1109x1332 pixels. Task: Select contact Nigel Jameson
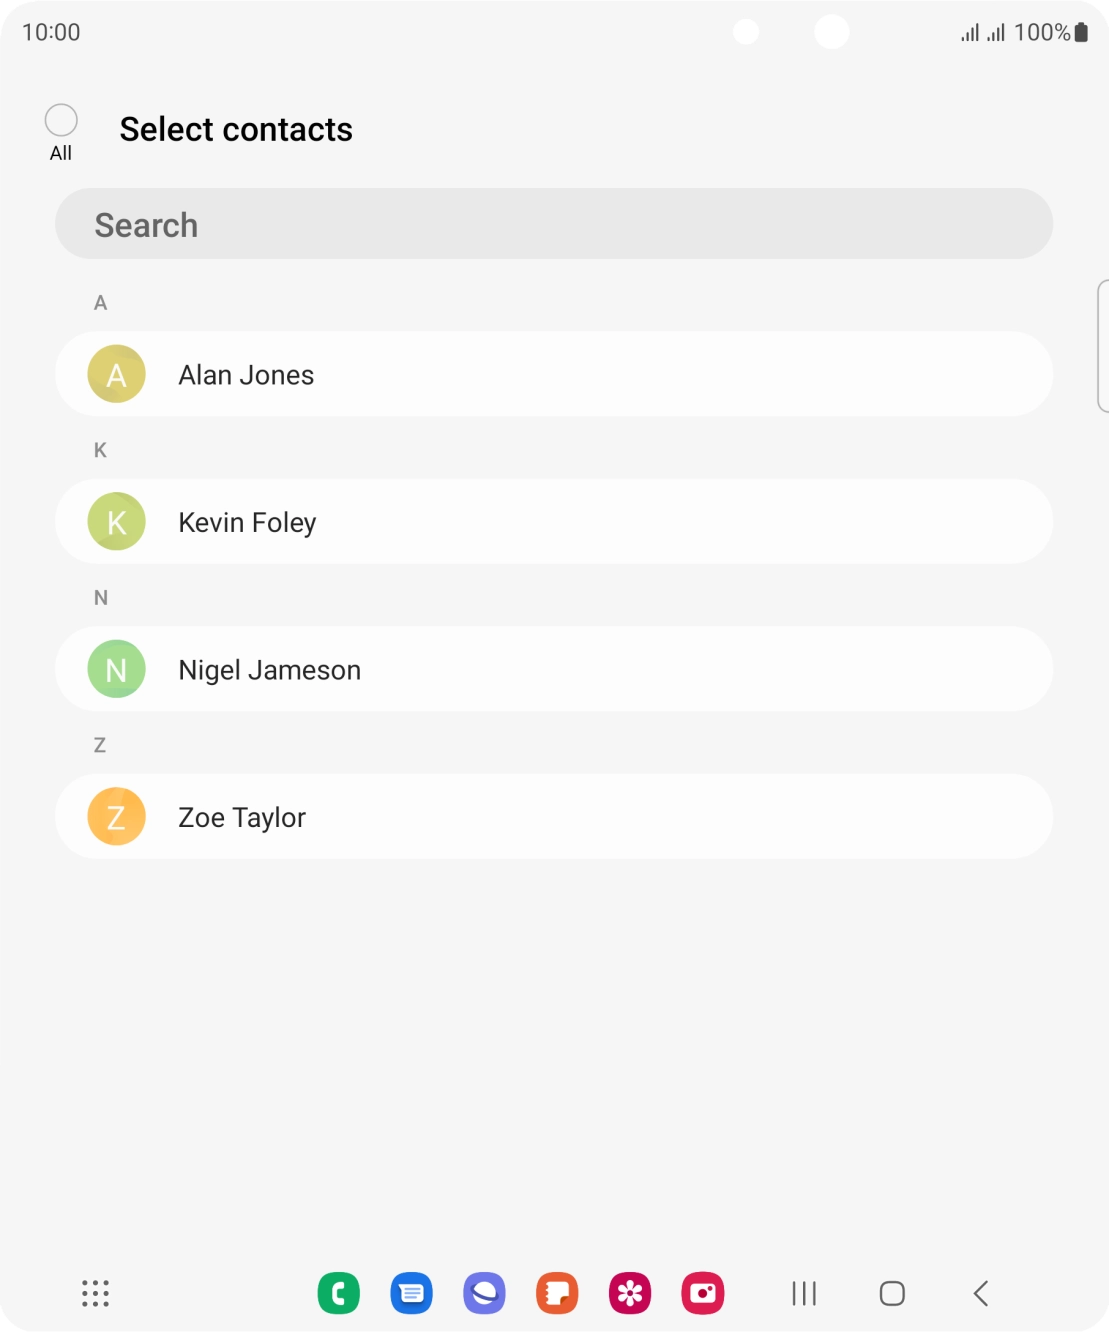click(553, 669)
